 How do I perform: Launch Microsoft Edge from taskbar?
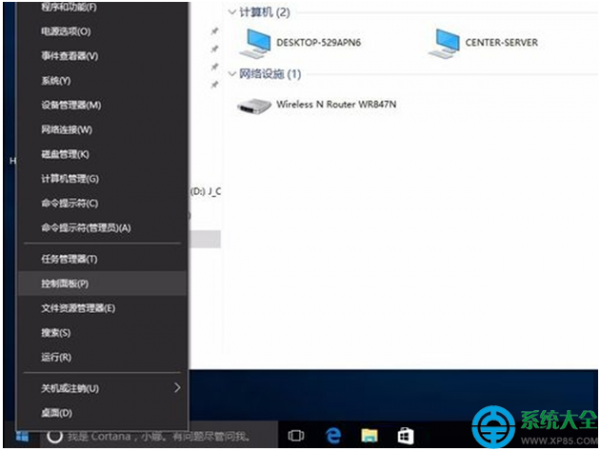[x=333, y=436]
